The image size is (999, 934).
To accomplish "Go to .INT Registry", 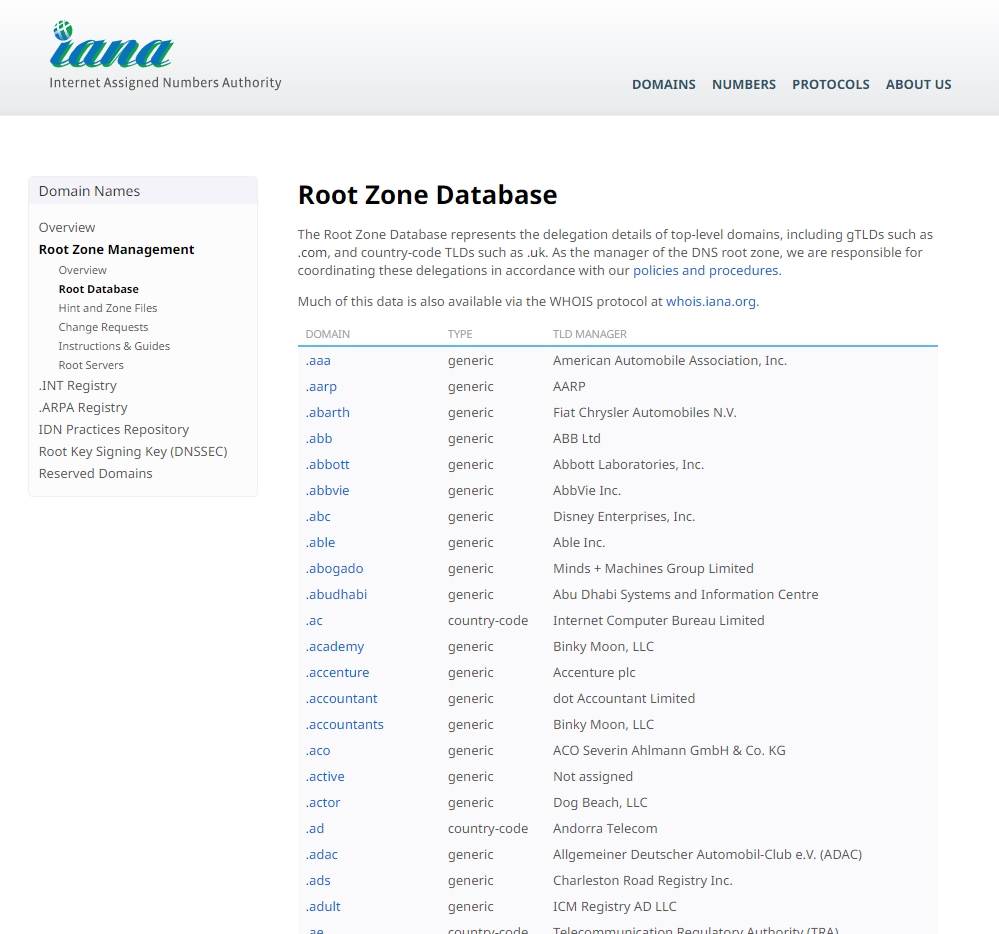I will (x=78, y=385).
